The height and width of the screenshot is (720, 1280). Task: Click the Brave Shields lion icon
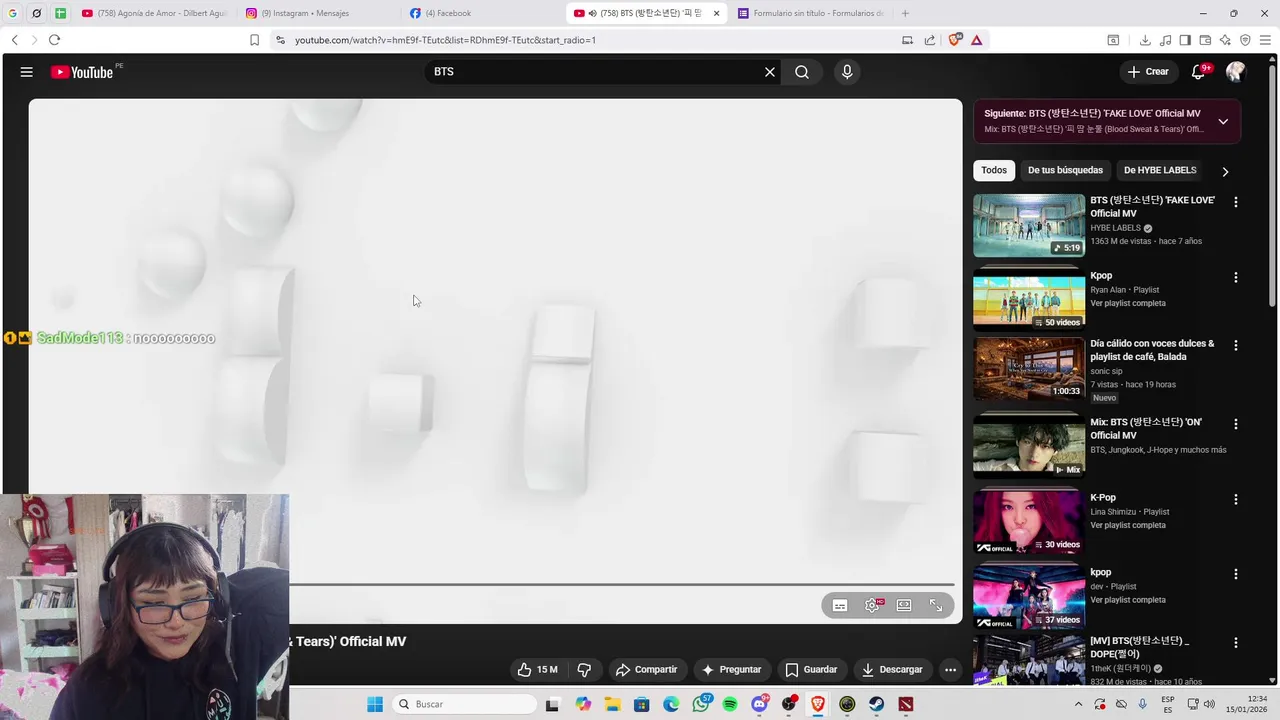(955, 40)
